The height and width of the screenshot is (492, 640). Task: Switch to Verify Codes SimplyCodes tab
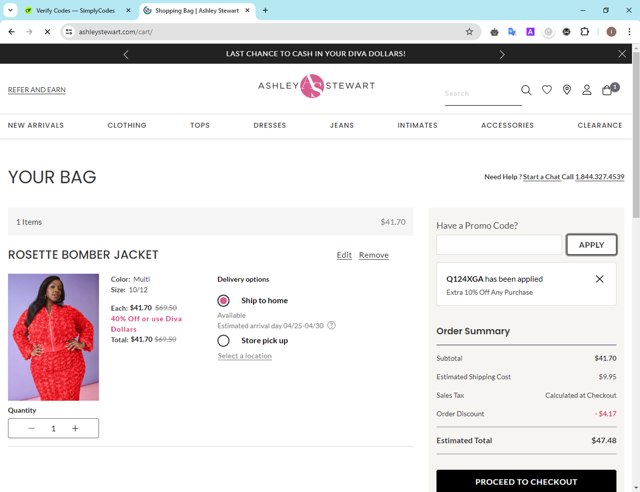pos(75,10)
